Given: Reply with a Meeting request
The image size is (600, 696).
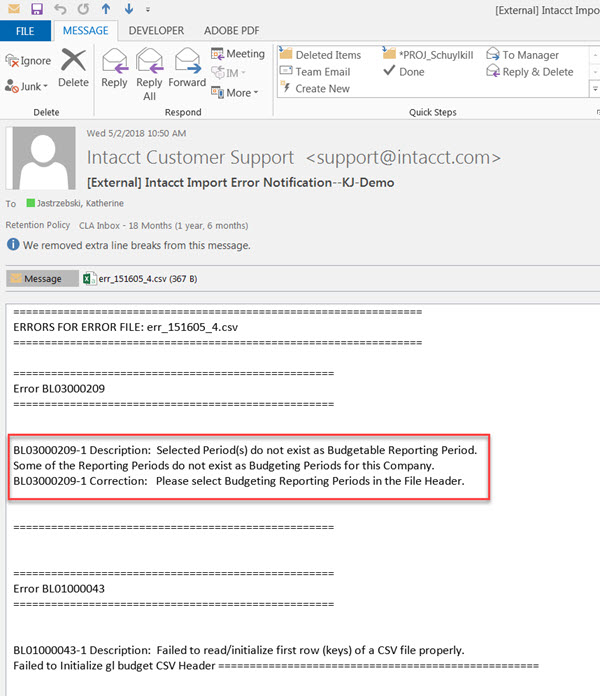Looking at the screenshot, I should pos(238,54).
